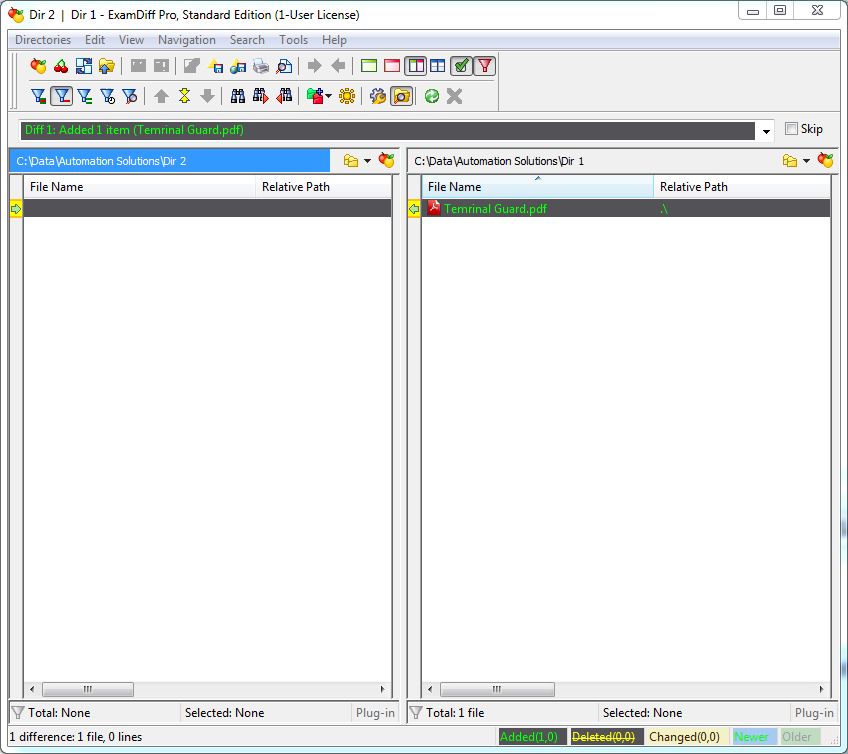Viewport: 848px width, 754px height.
Task: Toggle the green checkmark toolbar button
Action: coord(461,66)
